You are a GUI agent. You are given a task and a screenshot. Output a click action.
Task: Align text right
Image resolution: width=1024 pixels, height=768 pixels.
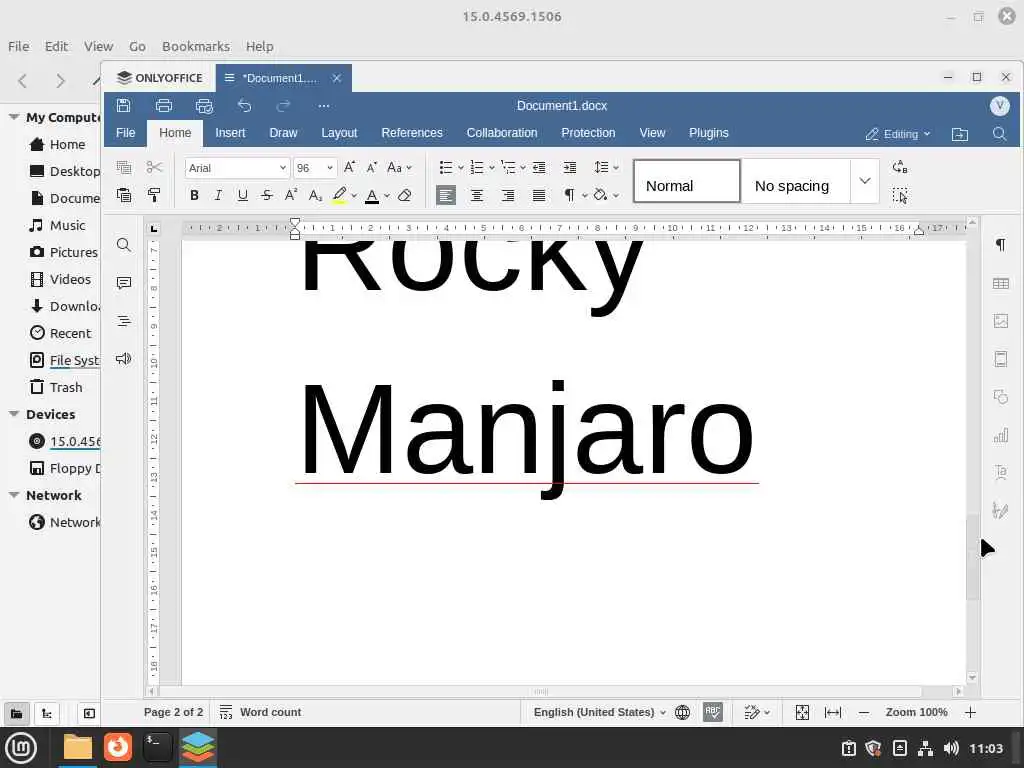click(x=507, y=195)
